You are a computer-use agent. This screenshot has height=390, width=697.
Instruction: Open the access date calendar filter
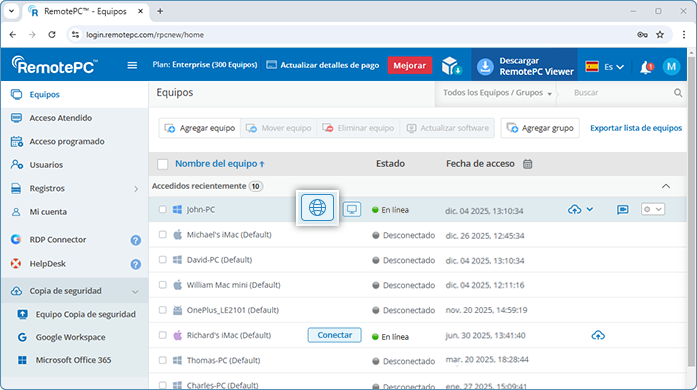click(528, 164)
